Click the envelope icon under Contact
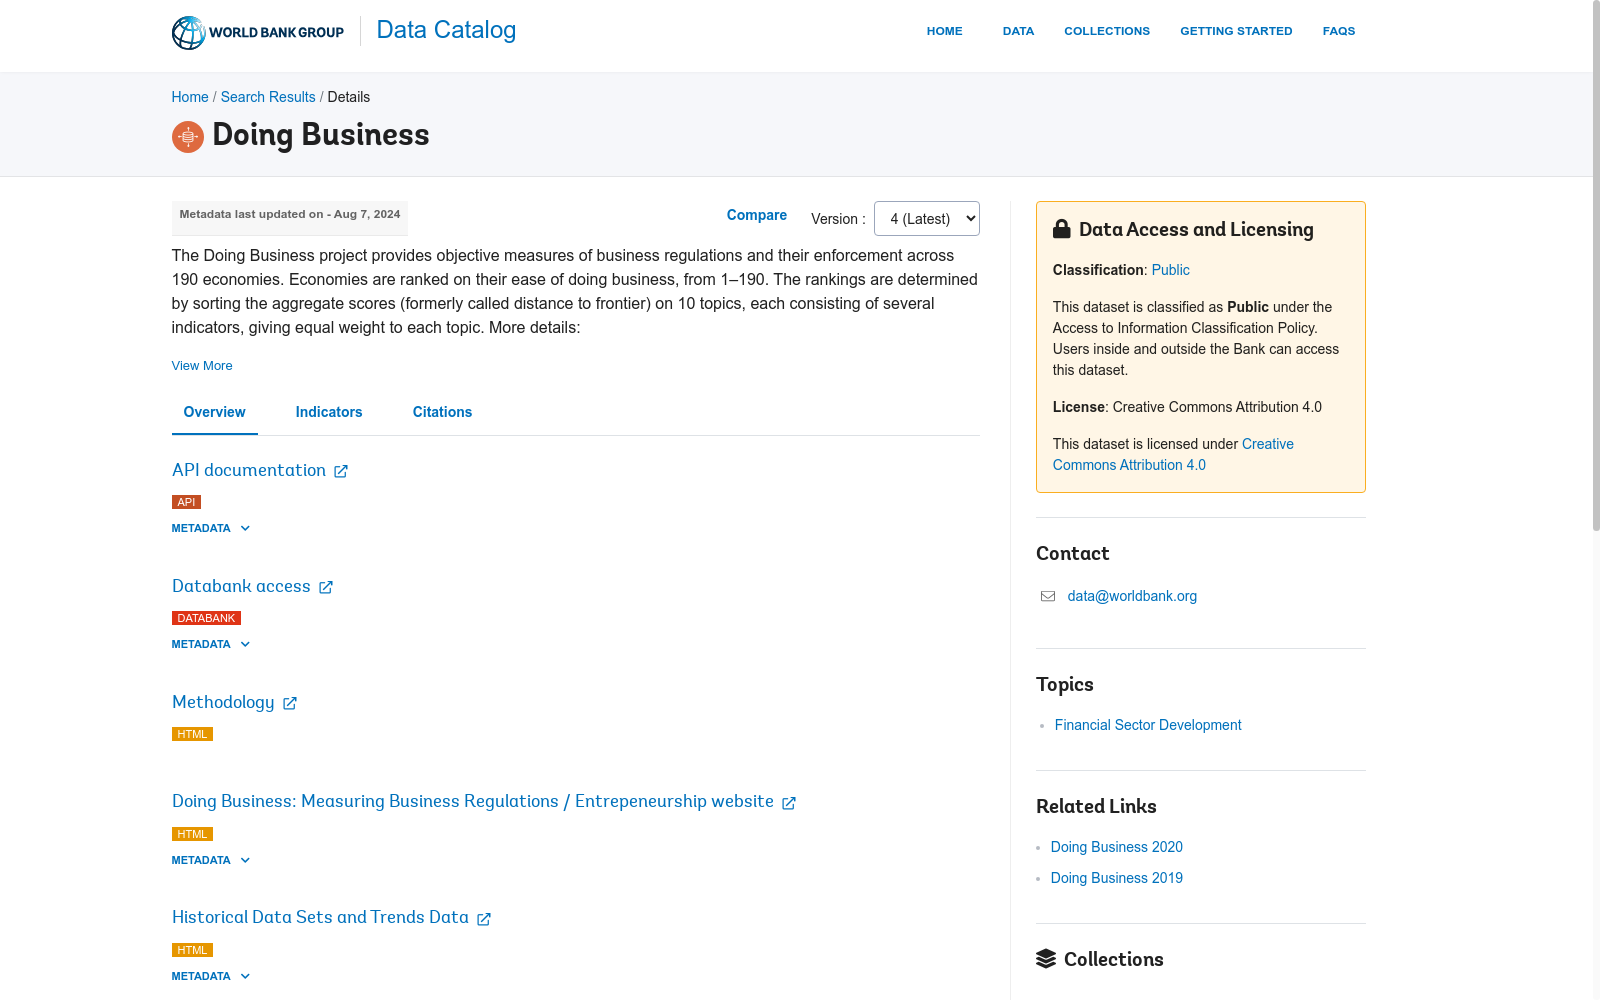 (1048, 596)
